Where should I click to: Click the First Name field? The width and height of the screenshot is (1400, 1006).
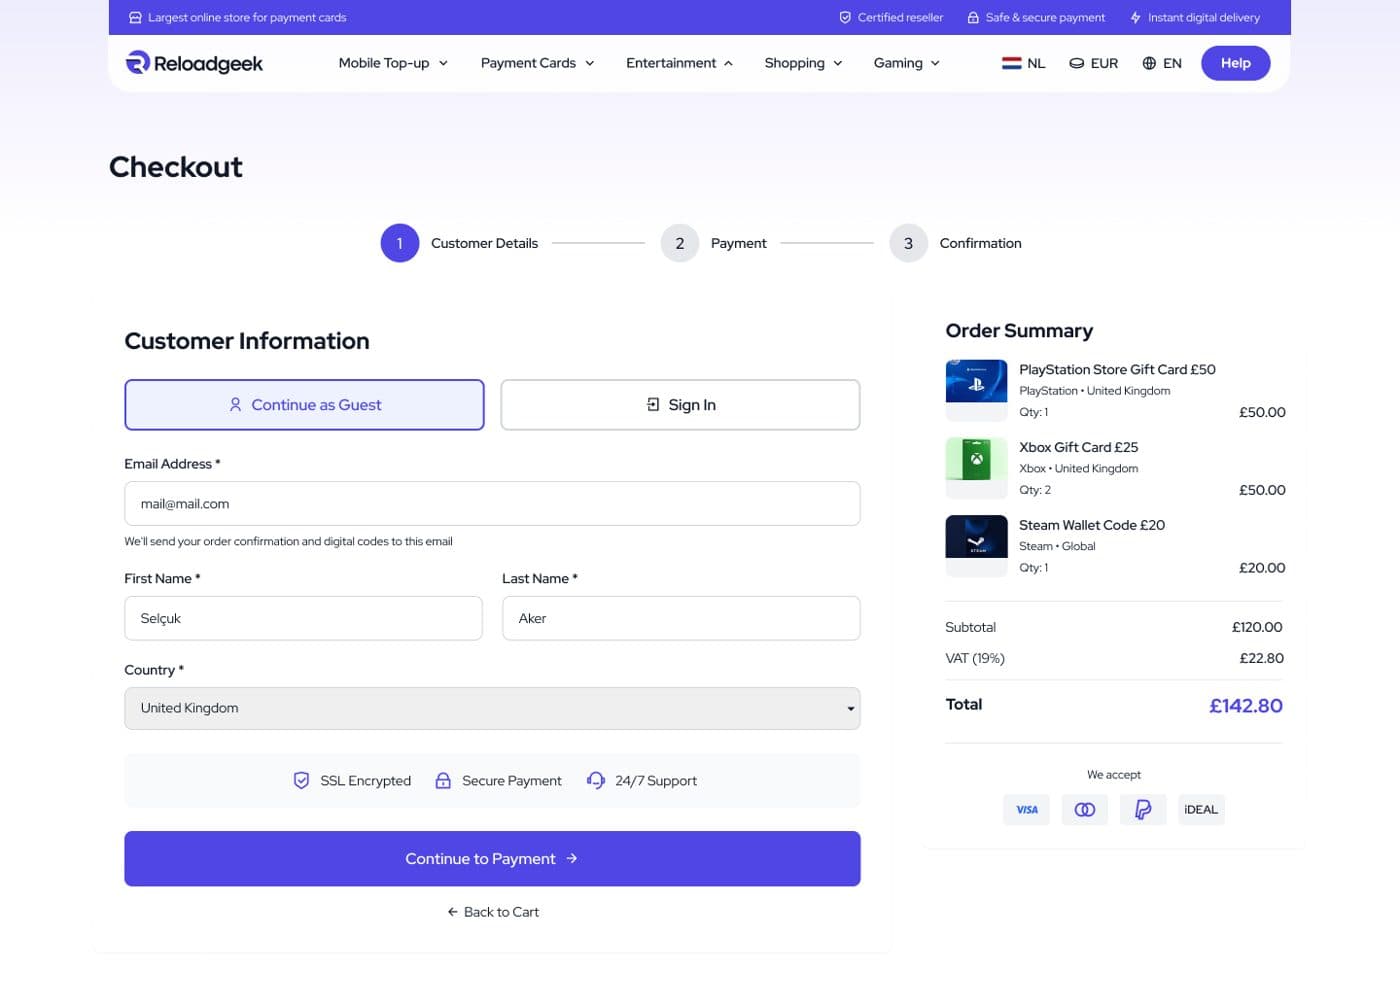303,618
